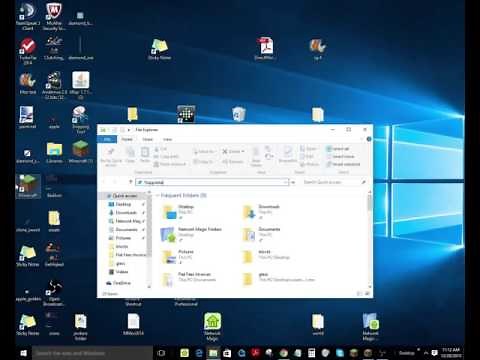Click Invert selection in the ribbon
This screenshot has height=360, width=480.
tap(343, 164)
